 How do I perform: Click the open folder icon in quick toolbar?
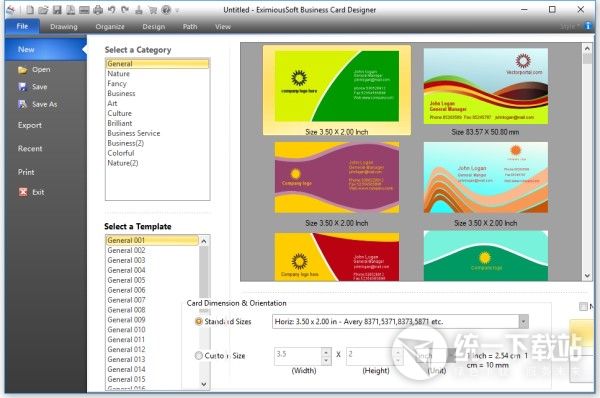tap(43, 10)
